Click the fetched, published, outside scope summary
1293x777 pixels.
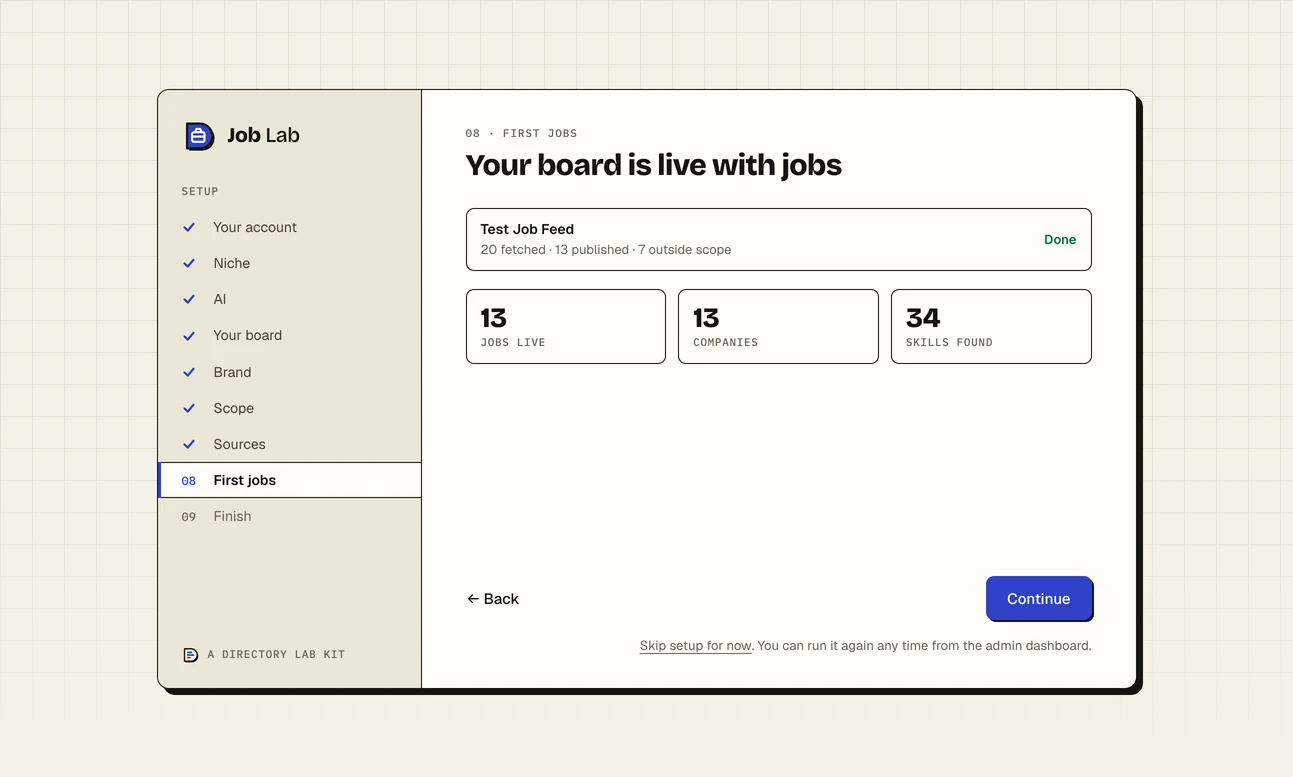(606, 250)
